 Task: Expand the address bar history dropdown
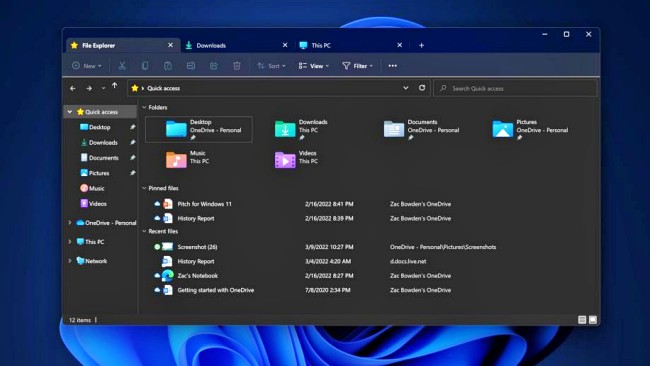click(x=405, y=88)
